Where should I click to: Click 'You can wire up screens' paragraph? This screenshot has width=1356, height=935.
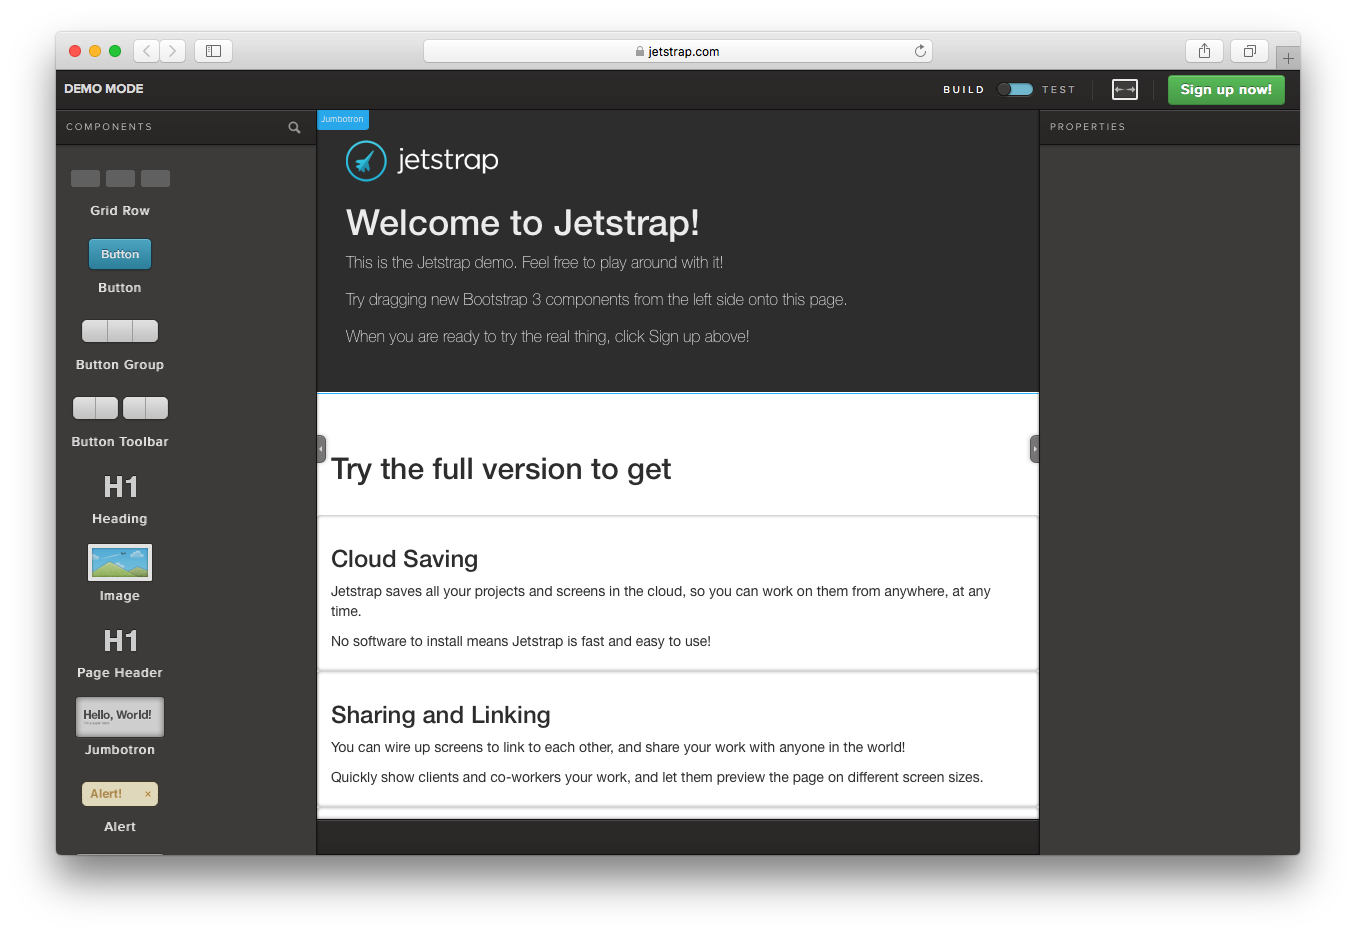pos(618,748)
